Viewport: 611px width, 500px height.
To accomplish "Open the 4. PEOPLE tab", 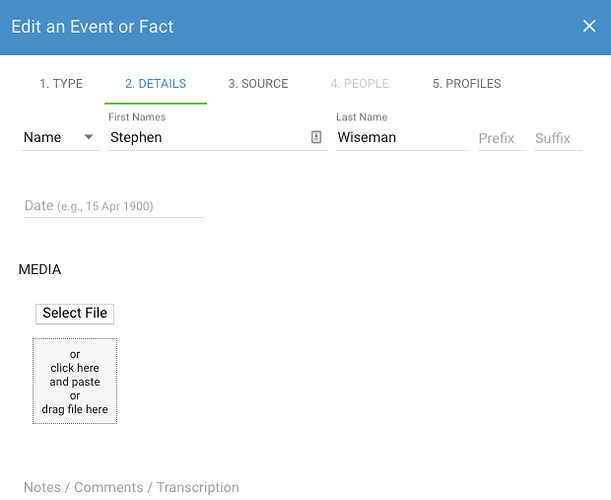I will (x=359, y=84).
